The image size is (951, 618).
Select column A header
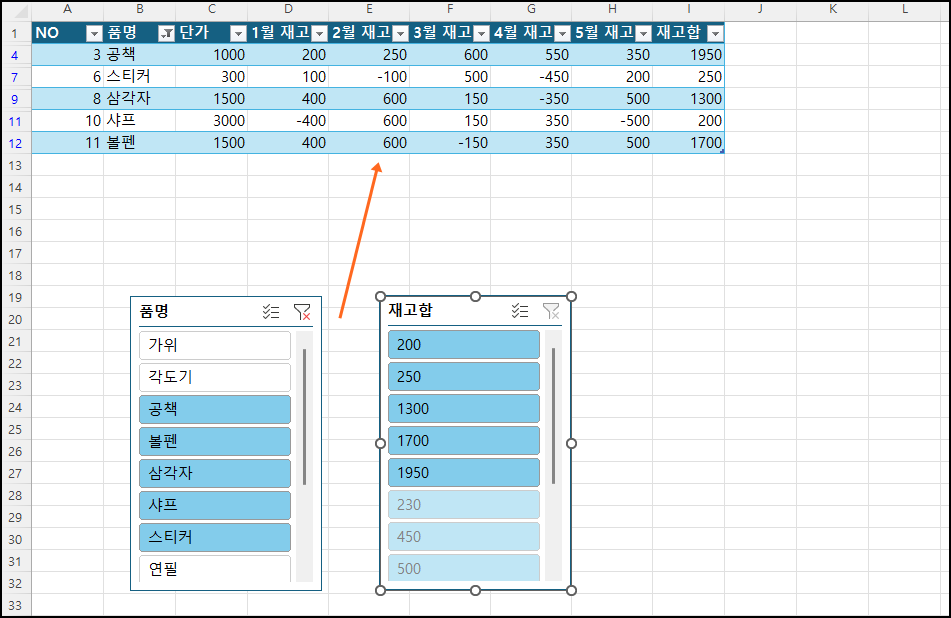point(67,9)
